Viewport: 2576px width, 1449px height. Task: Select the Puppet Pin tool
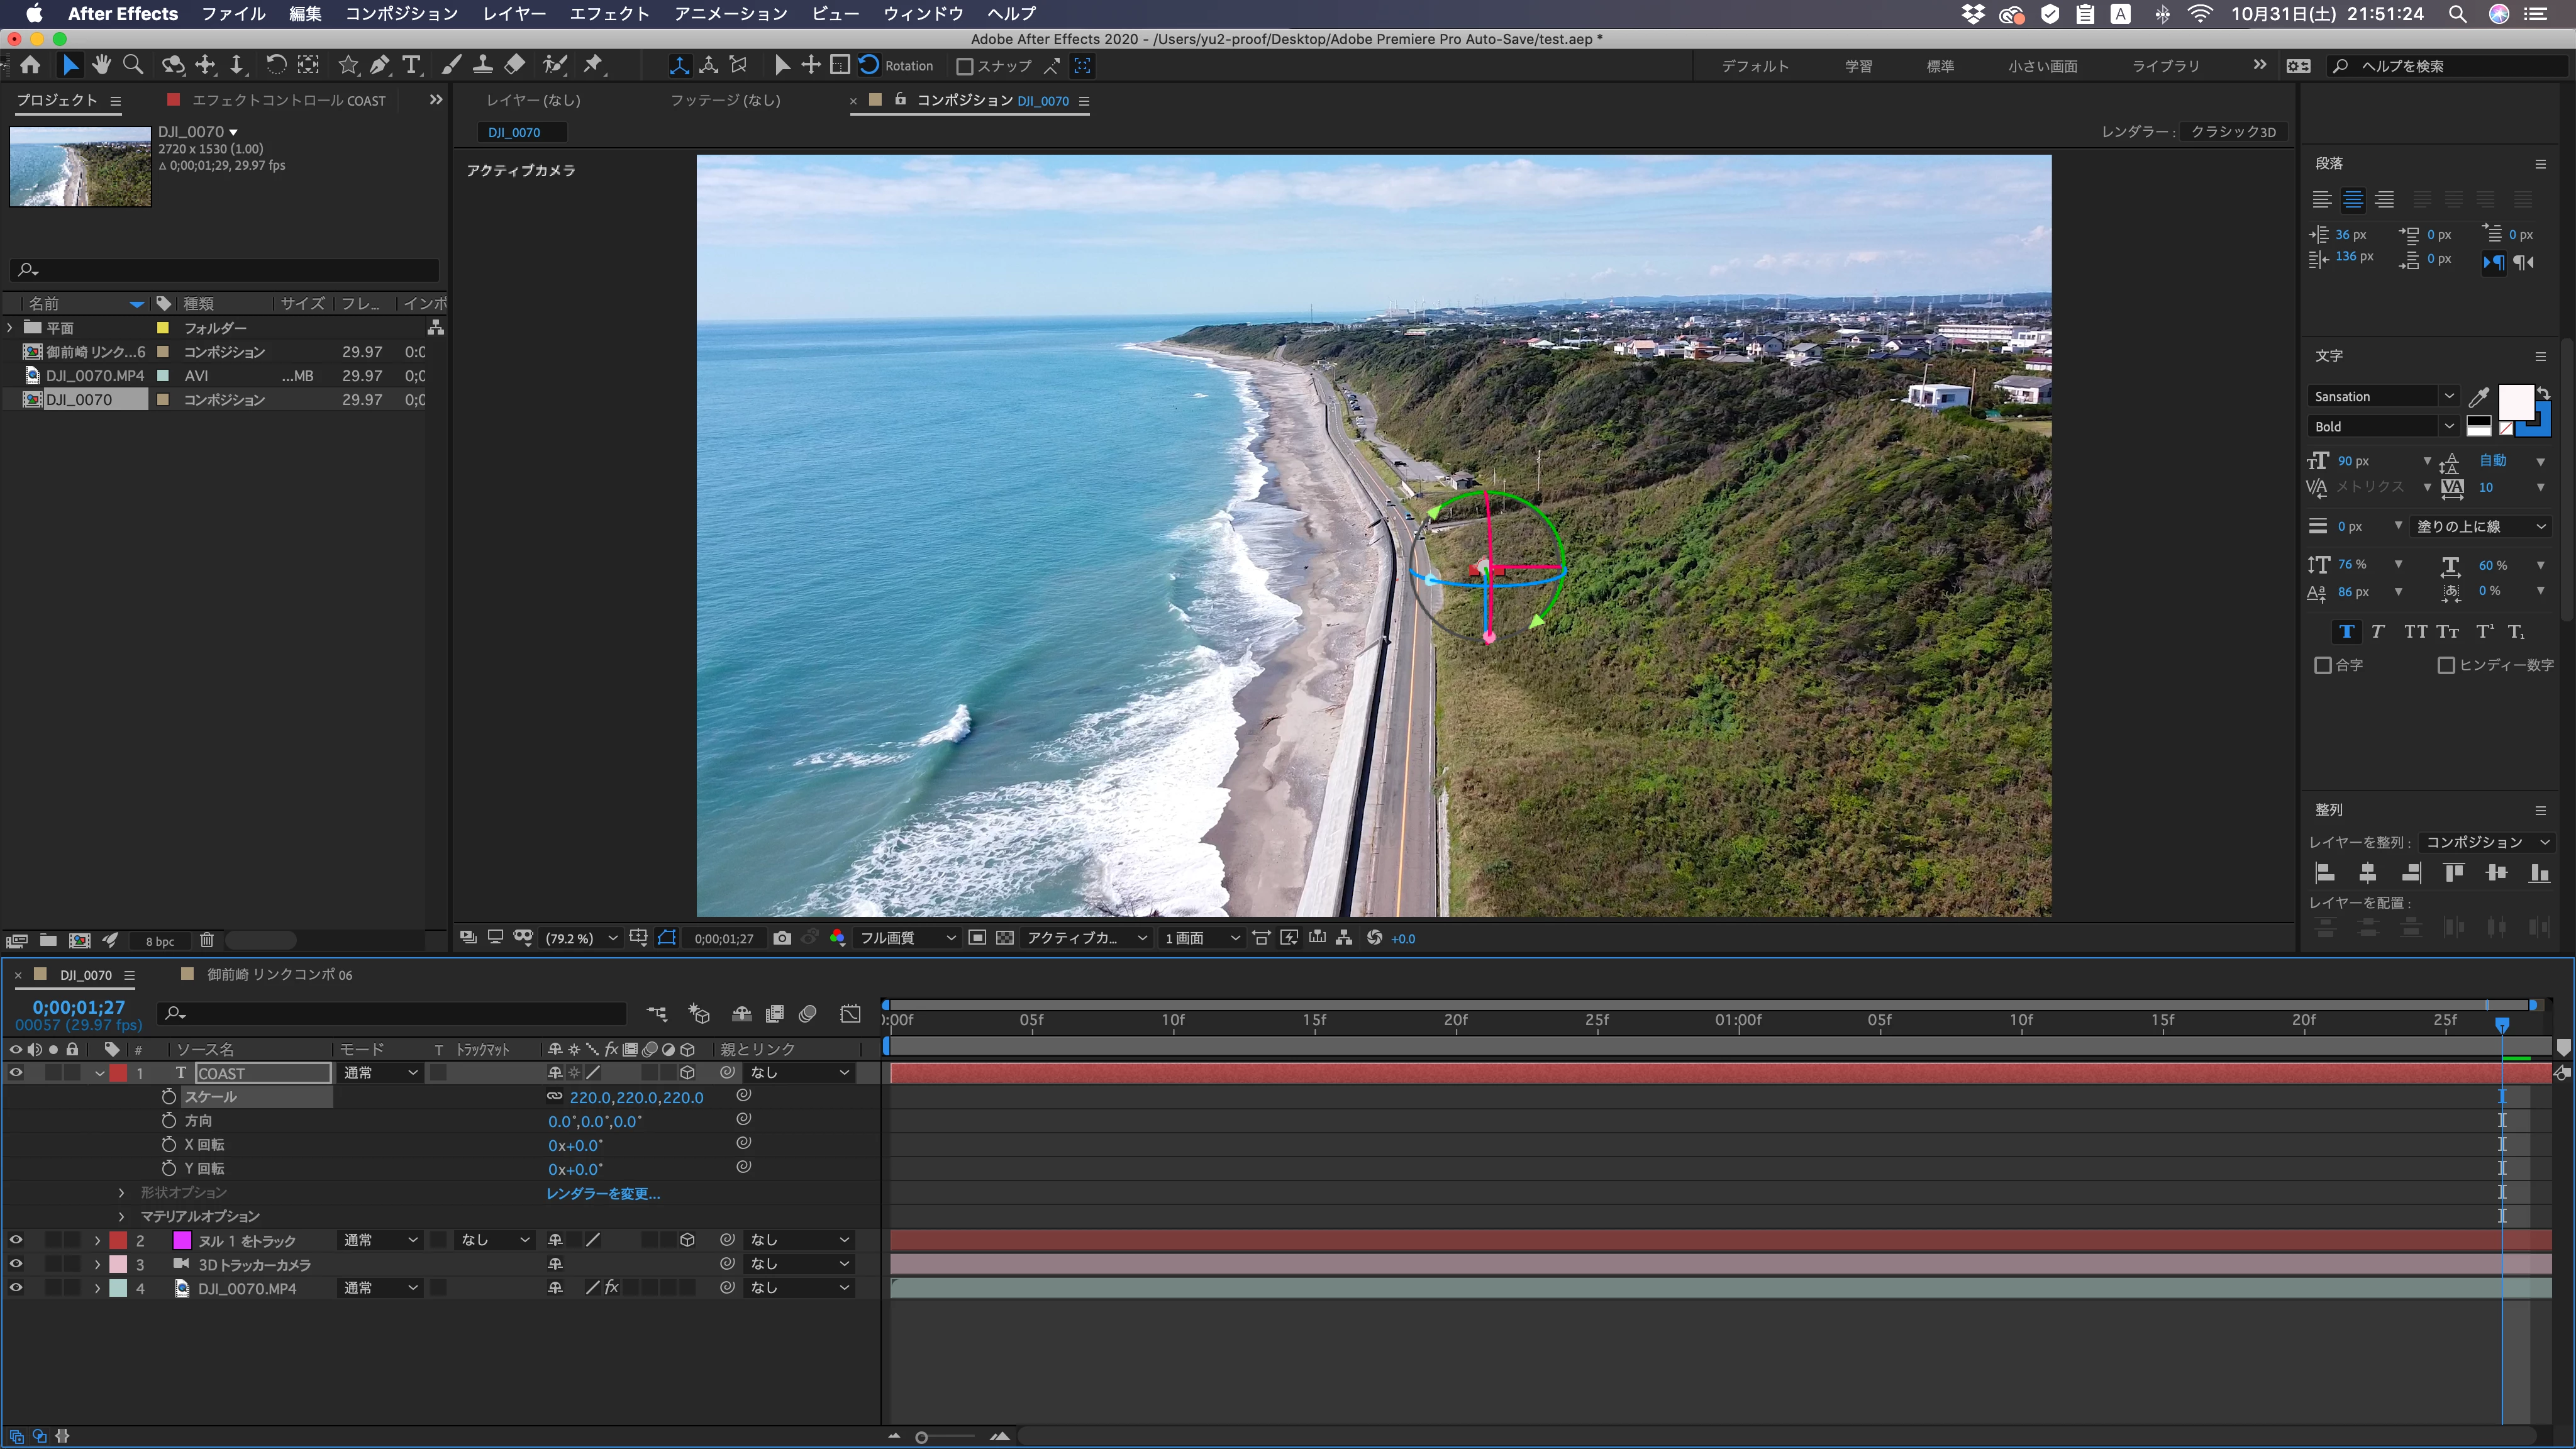[x=593, y=65]
